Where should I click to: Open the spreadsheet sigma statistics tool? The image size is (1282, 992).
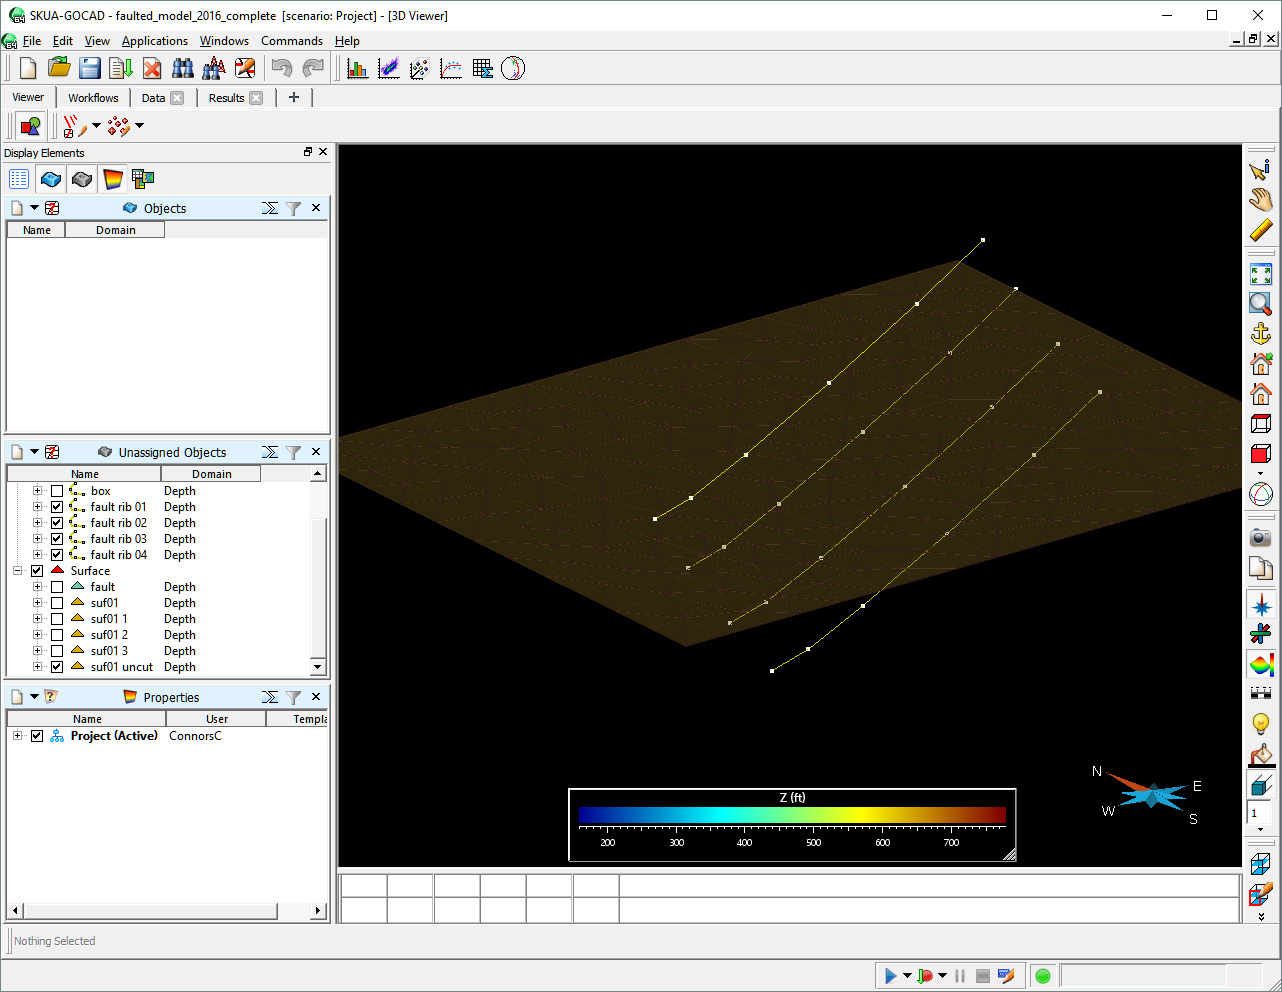(x=482, y=68)
